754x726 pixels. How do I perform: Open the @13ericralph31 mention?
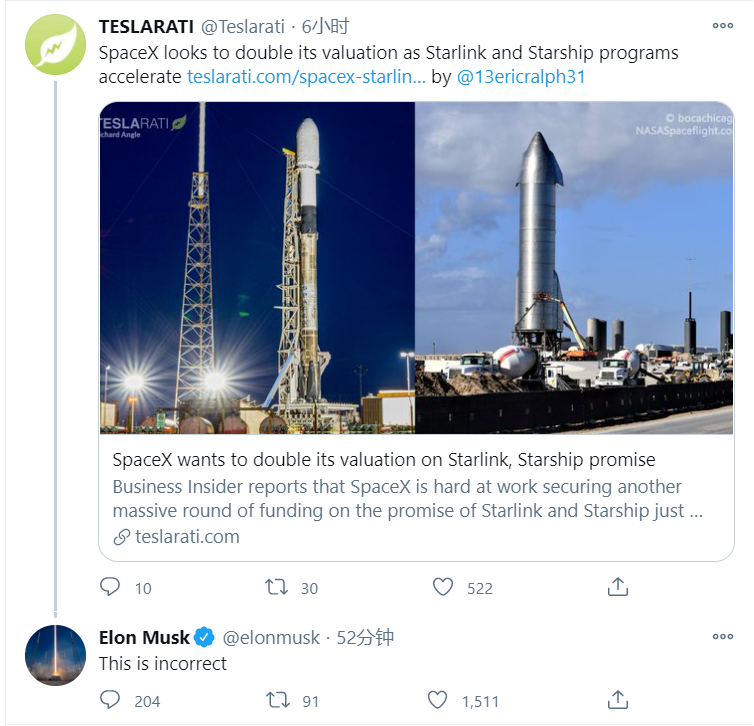pos(520,76)
